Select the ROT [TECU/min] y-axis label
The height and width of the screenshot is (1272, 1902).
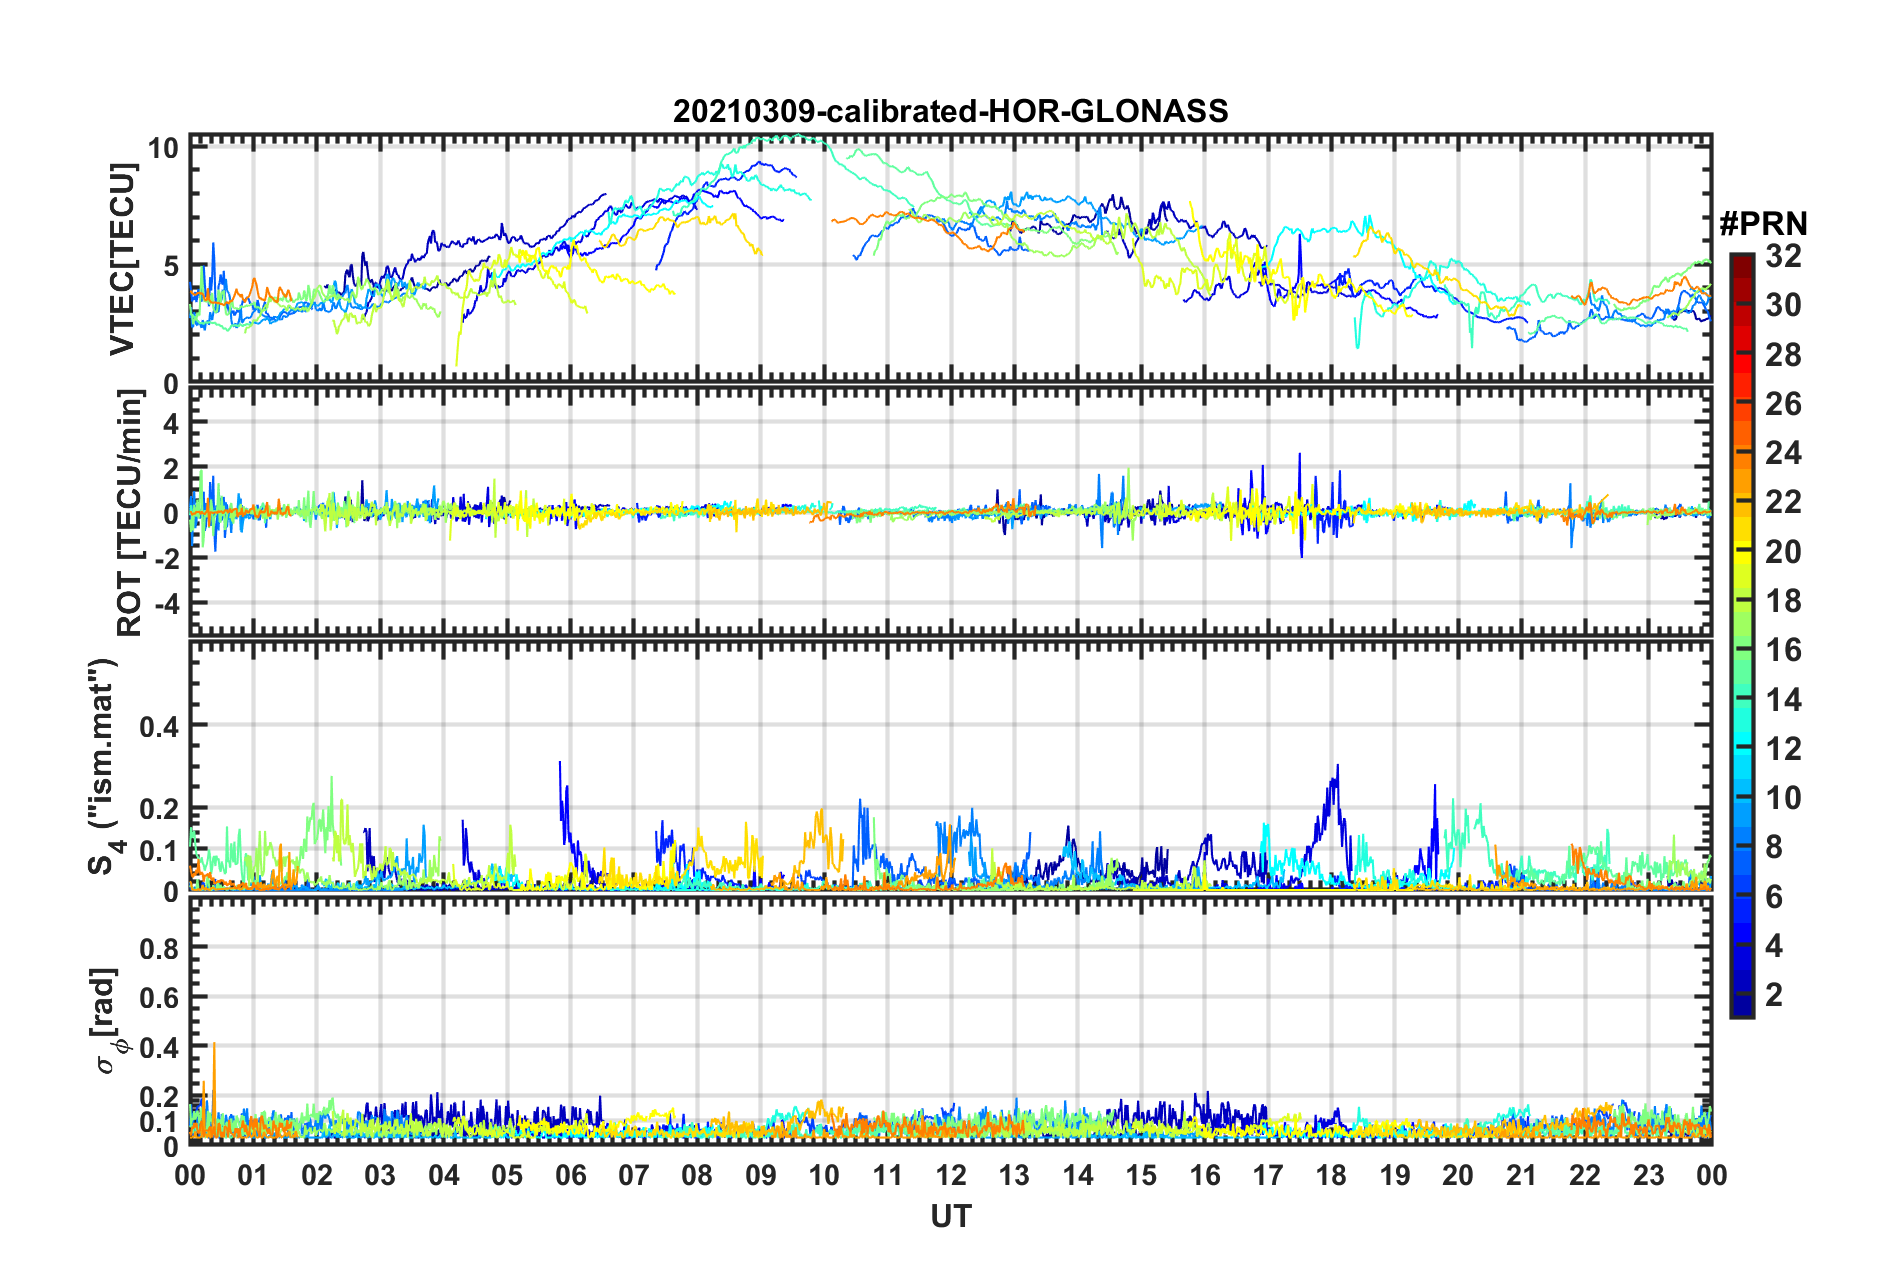click(130, 513)
